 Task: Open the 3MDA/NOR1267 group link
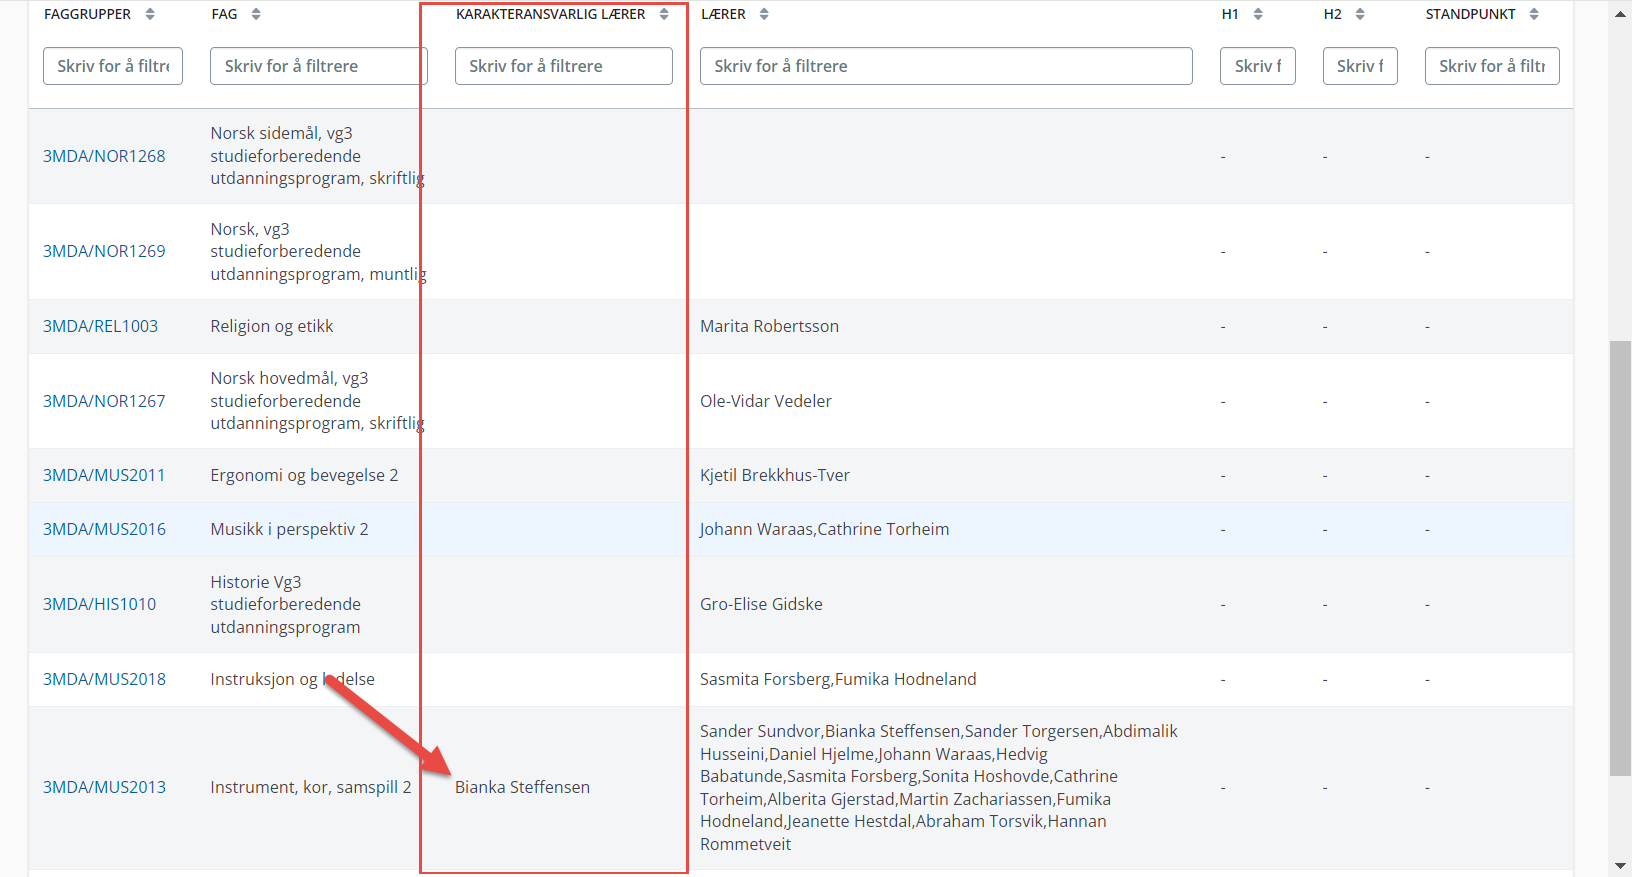point(104,401)
